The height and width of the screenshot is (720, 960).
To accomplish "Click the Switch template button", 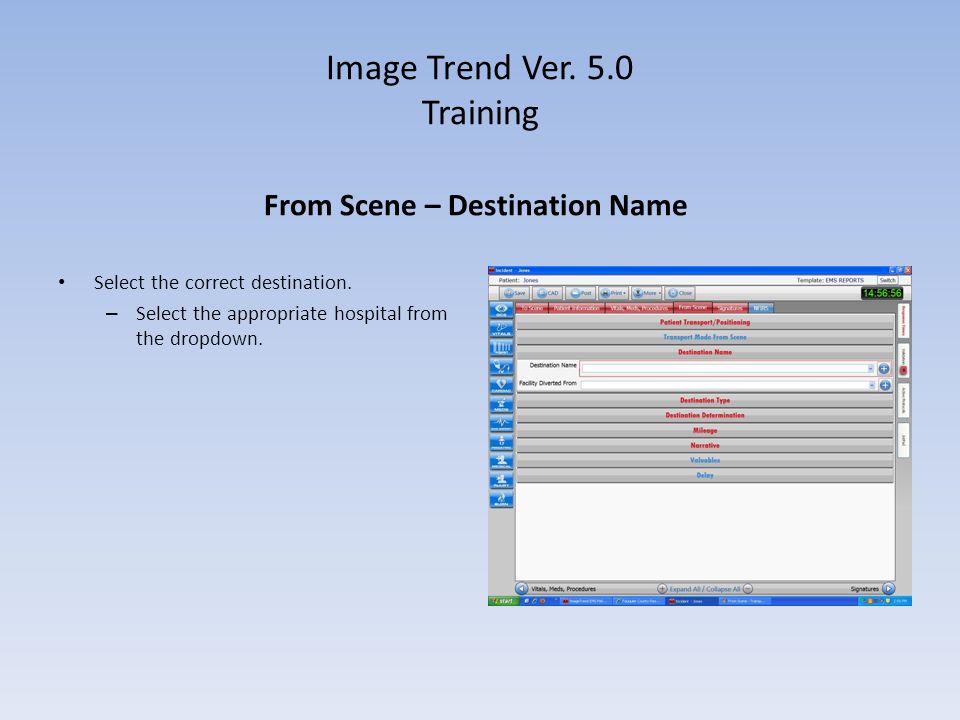I will point(887,280).
